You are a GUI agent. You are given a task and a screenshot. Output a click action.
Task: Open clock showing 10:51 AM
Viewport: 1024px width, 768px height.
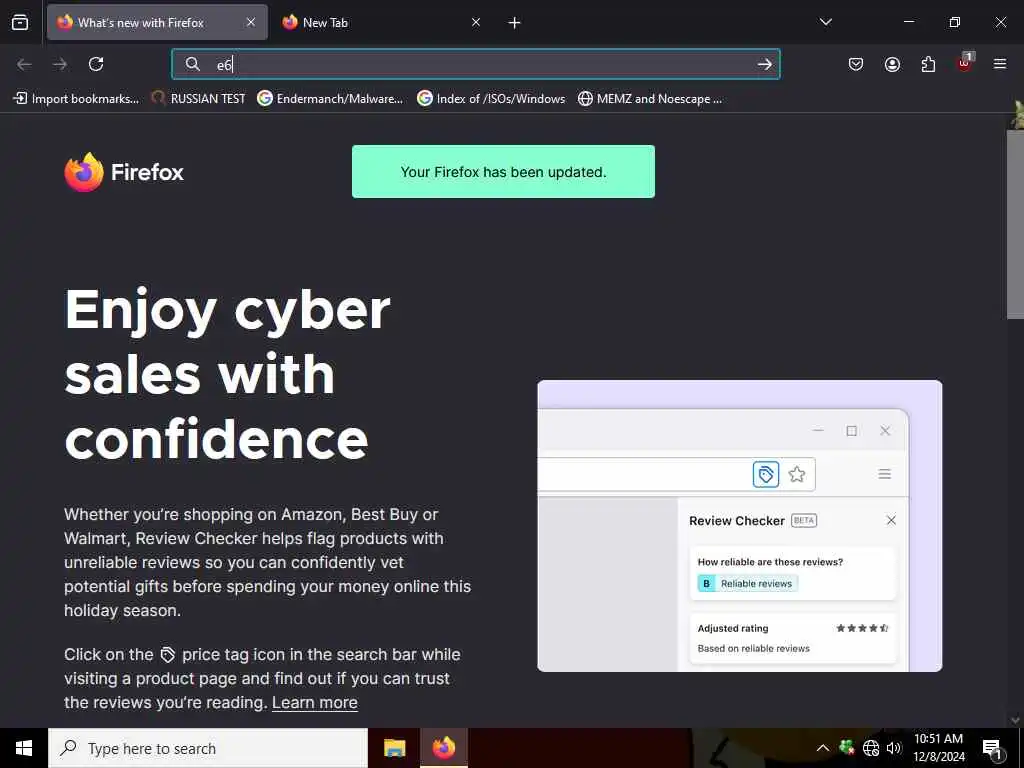coord(939,748)
